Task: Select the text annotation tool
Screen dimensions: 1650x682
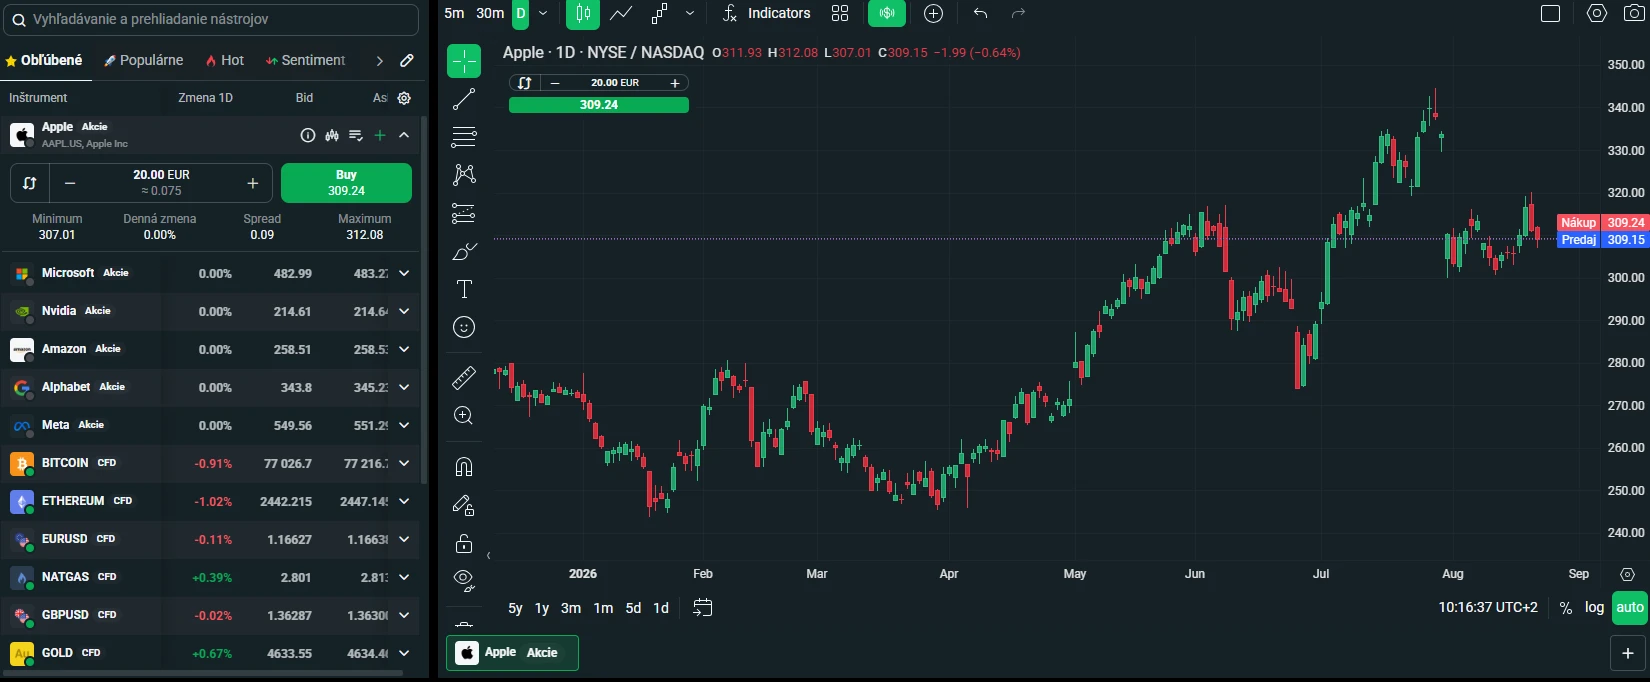Action: pos(464,289)
